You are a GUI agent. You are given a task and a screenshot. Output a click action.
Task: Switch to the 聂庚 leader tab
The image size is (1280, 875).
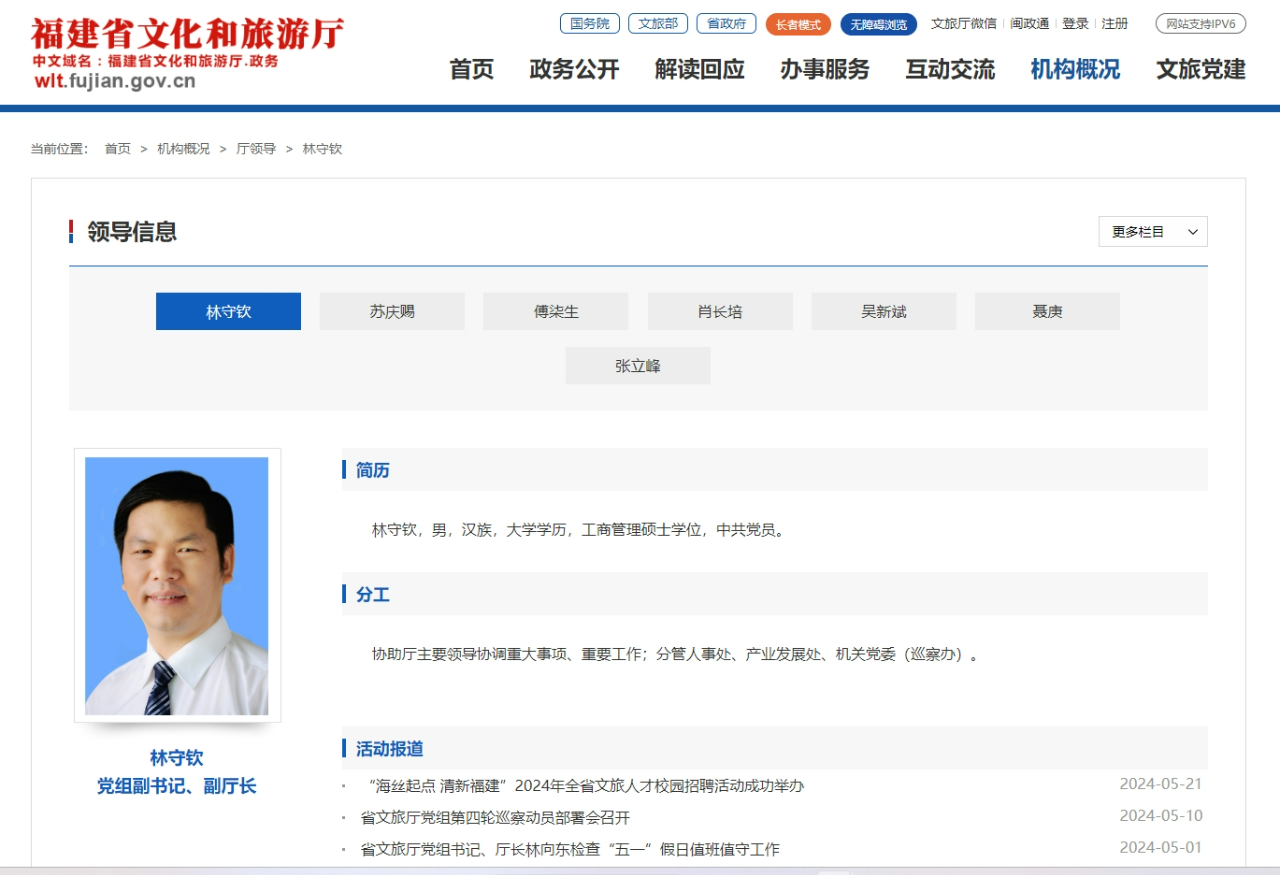(x=1047, y=311)
